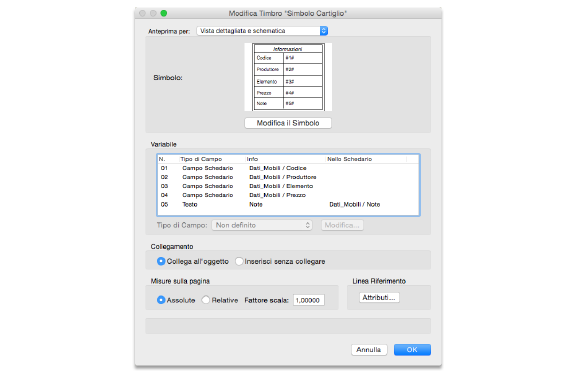The width and height of the screenshot is (563, 376).
Task: Confirm with the OK button
Action: click(x=412, y=350)
